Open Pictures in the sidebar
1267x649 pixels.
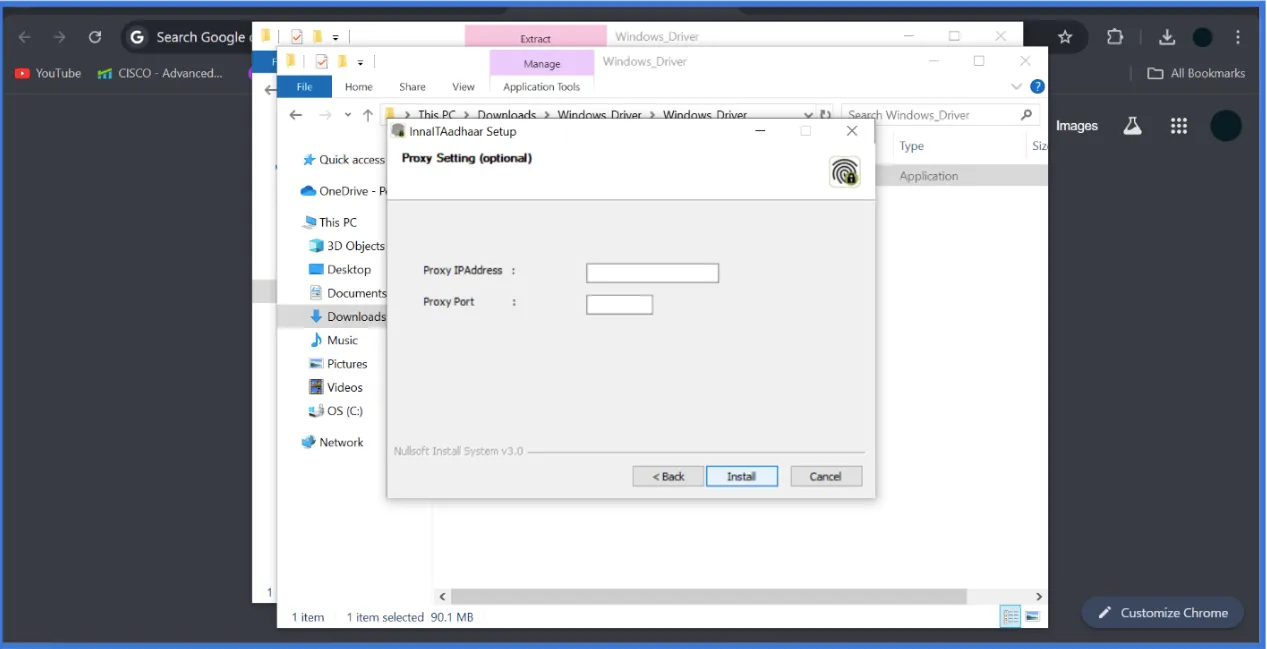[338, 364]
